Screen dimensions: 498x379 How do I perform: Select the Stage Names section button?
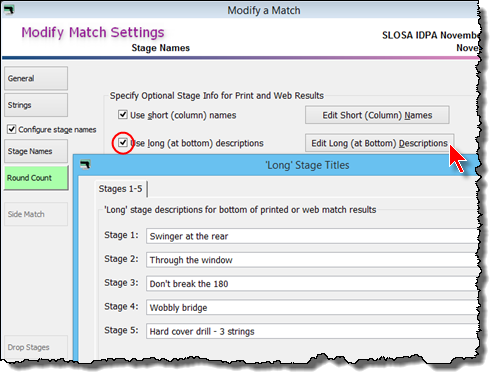click(36, 151)
